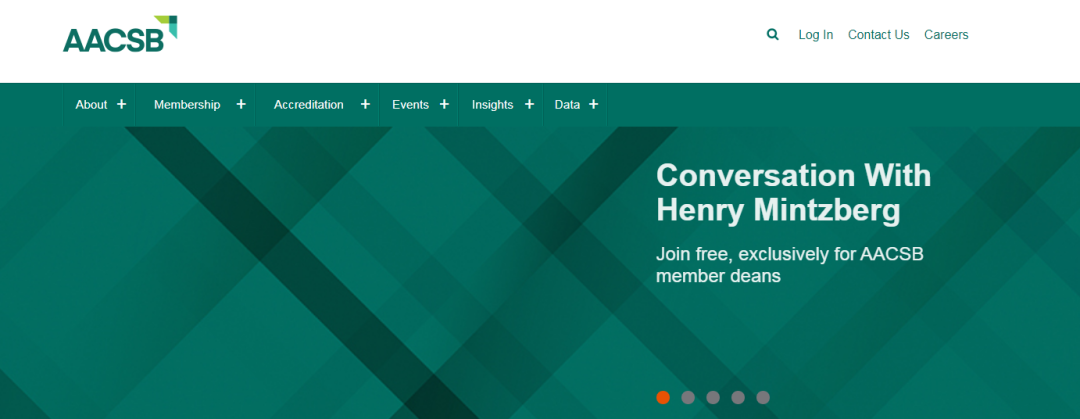This screenshot has height=419, width=1080.
Task: Open search with magnifying glass icon
Action: [772, 34]
